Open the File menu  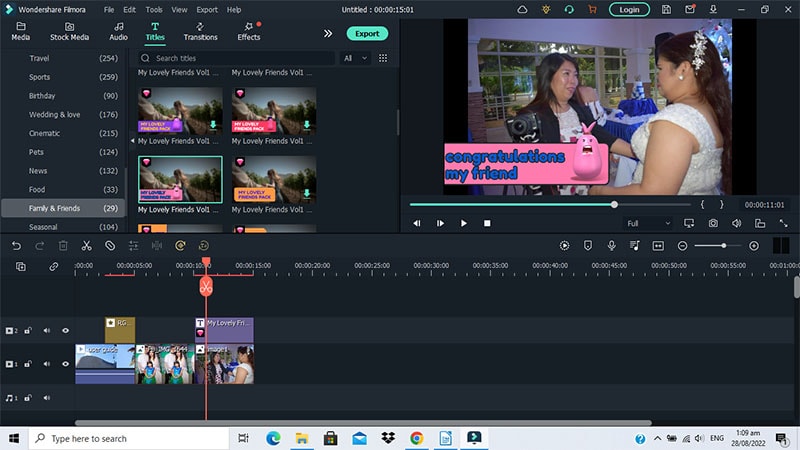click(109, 10)
